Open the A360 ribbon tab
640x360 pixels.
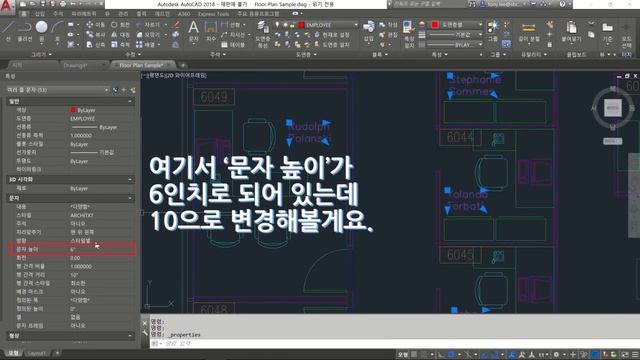(184, 14)
